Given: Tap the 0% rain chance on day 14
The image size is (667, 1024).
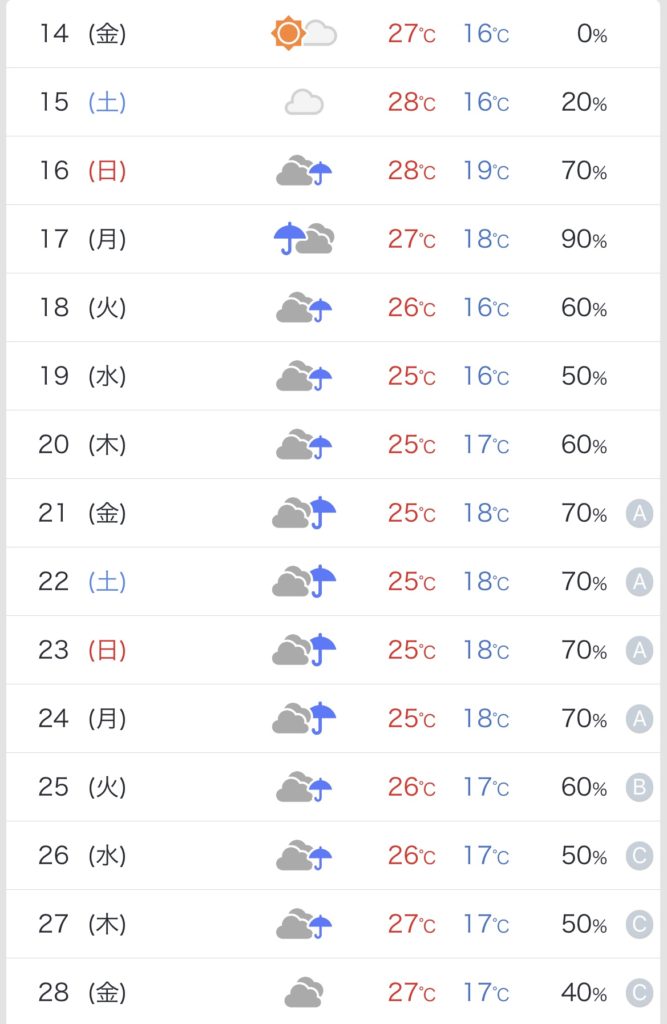Looking at the screenshot, I should click(x=592, y=33).
